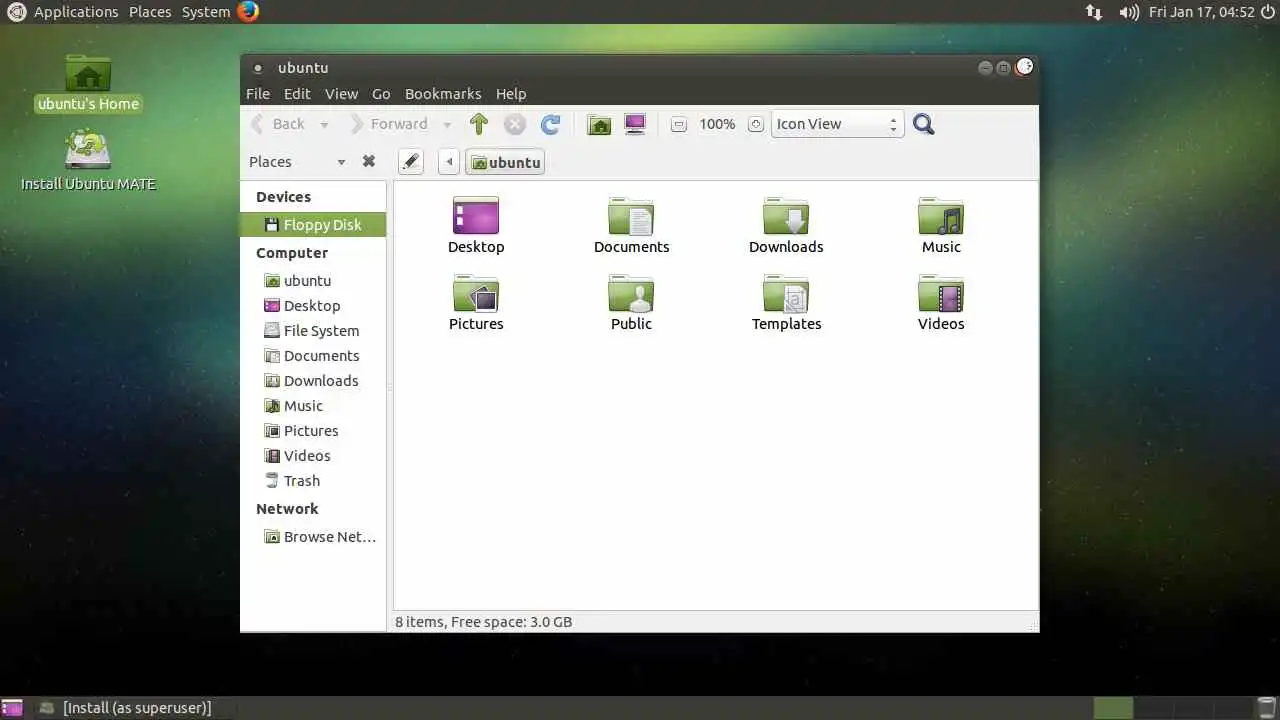Open ubuntu's Home desktop icon
This screenshot has height=720, width=1280.
point(88,82)
